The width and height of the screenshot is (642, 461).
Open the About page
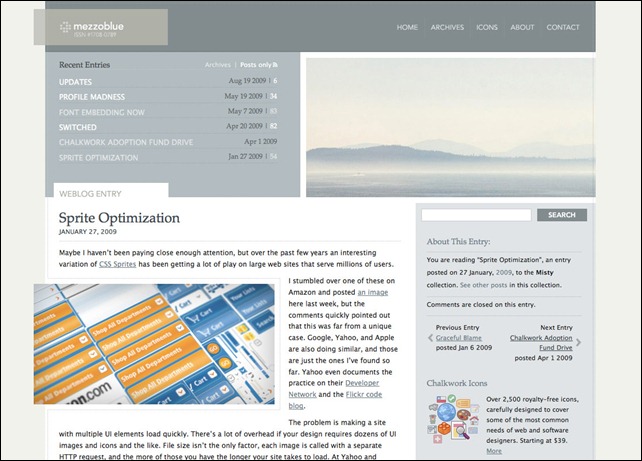pos(522,27)
